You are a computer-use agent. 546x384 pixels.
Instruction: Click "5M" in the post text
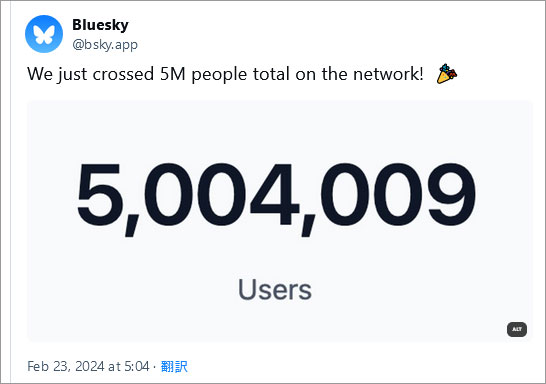tap(172, 74)
